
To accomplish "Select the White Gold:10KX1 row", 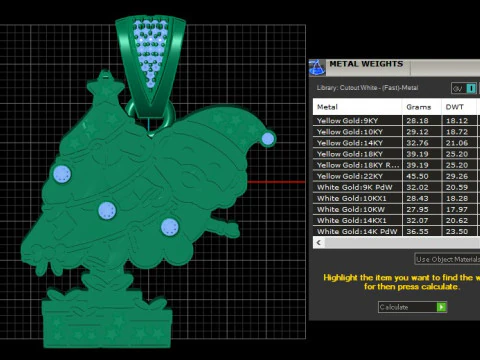I will (396, 198).
